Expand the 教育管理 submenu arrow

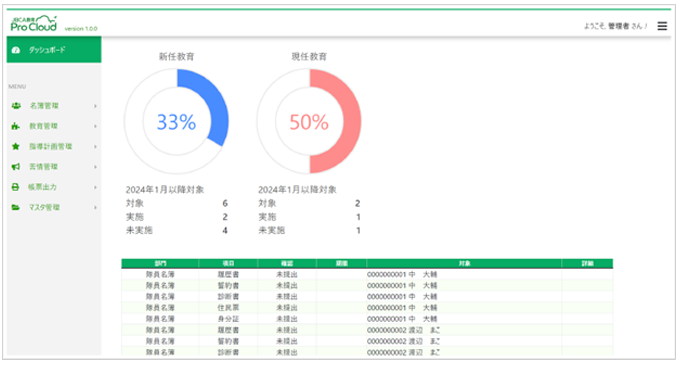click(x=95, y=126)
